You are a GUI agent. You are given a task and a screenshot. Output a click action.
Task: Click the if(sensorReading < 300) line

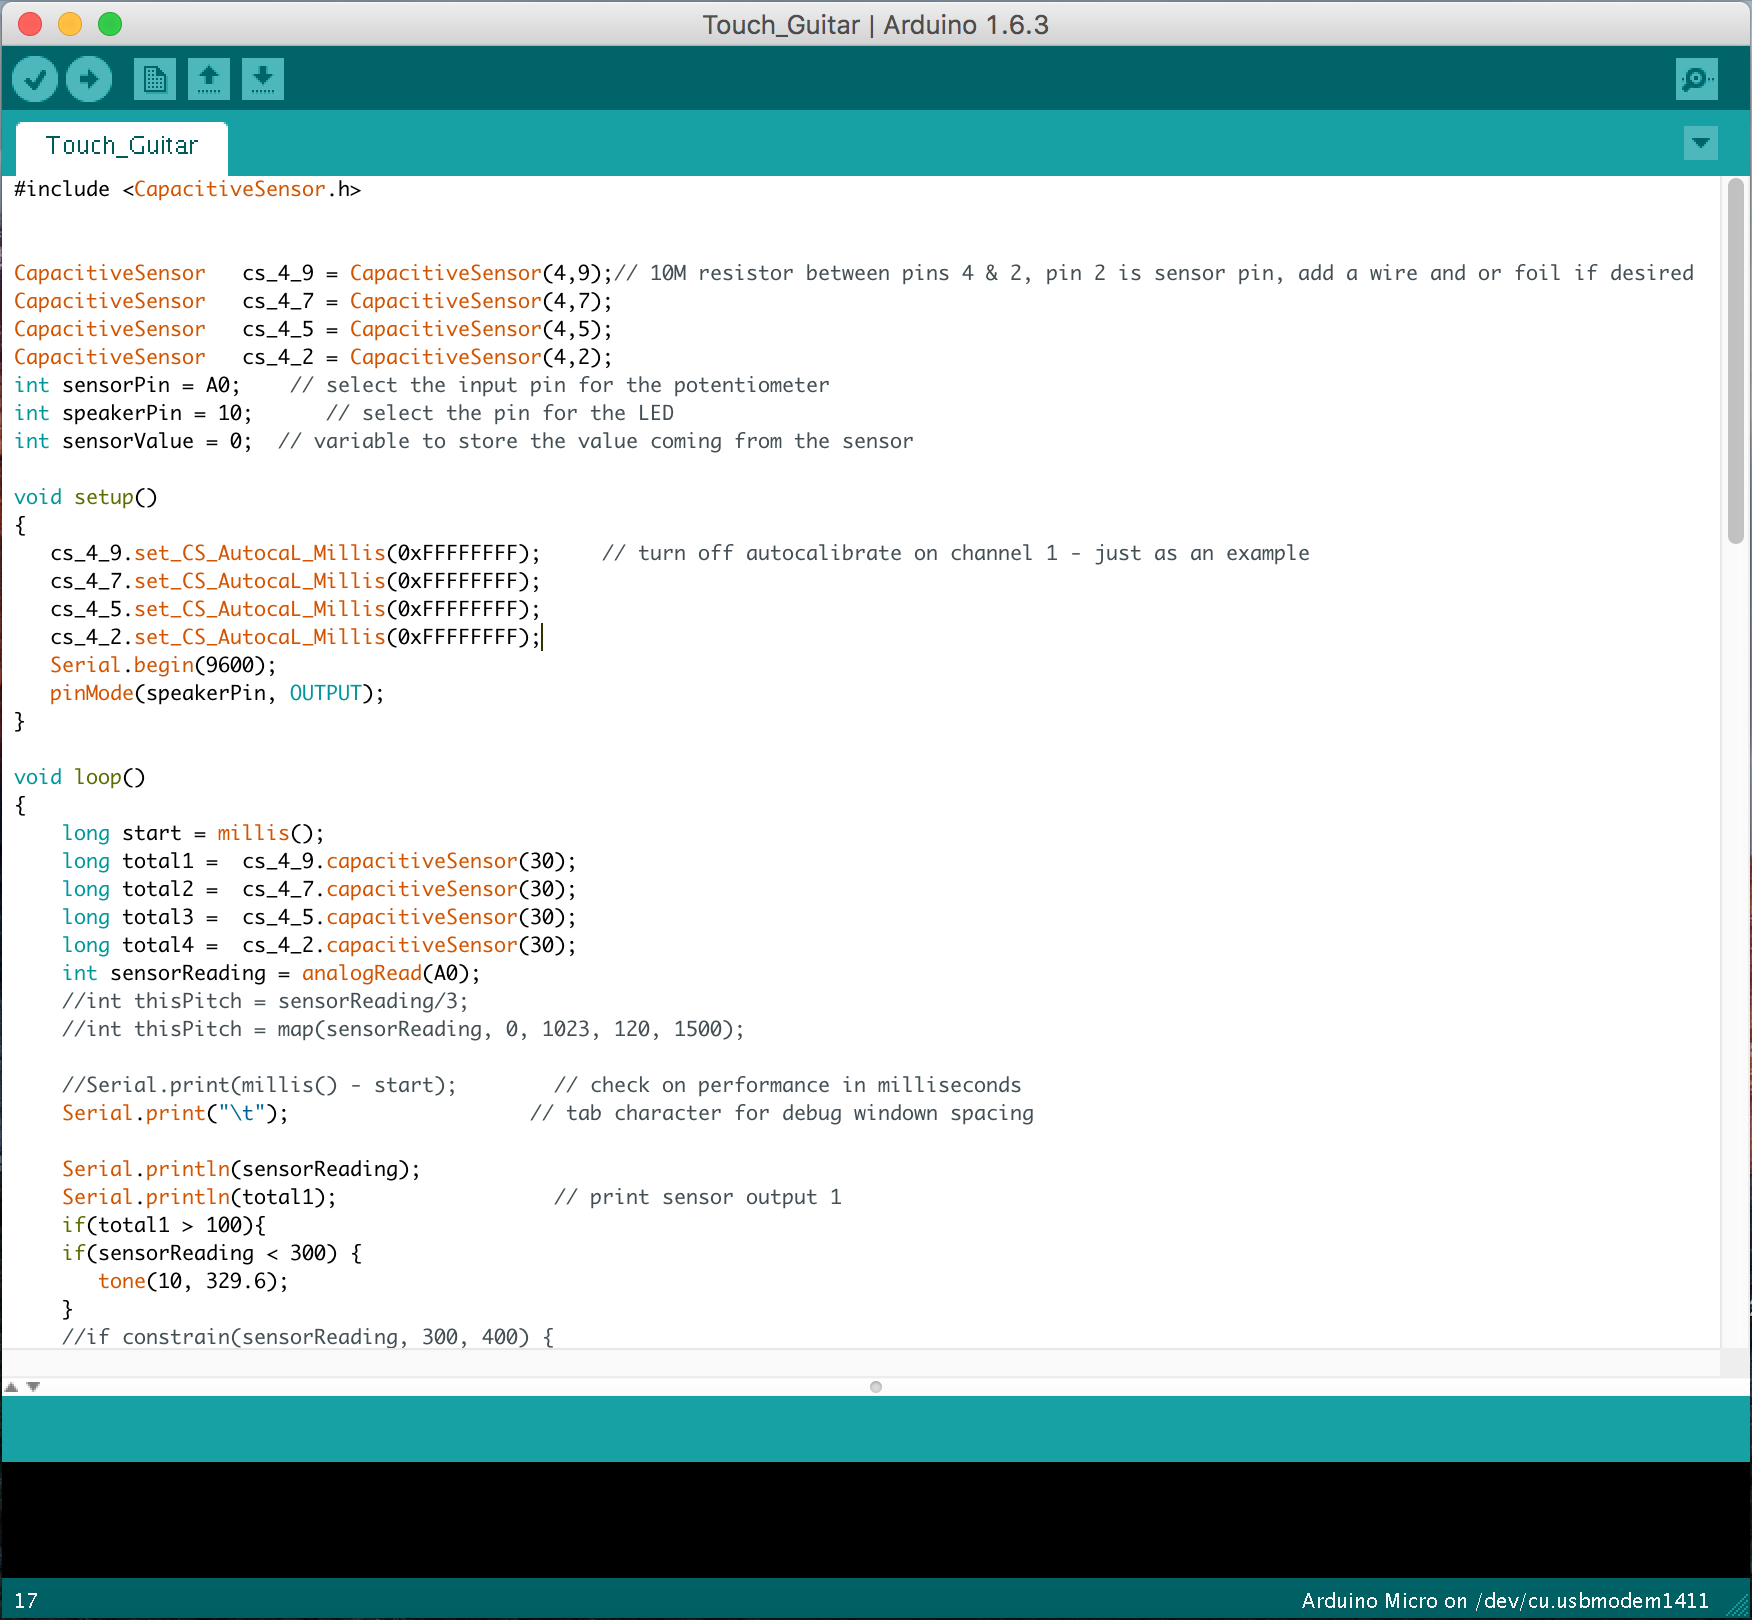tap(212, 1253)
